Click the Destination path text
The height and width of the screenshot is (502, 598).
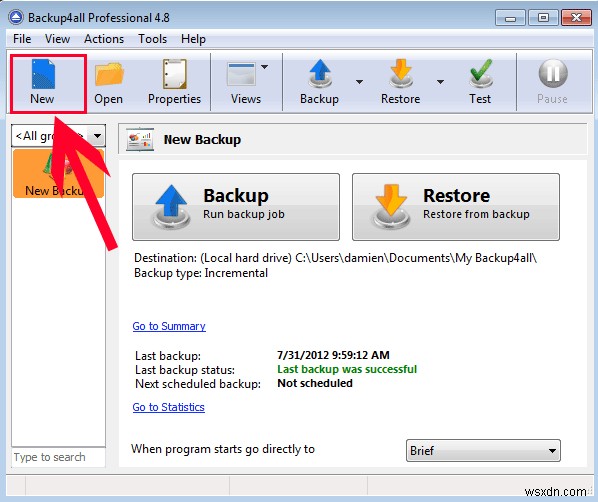335,258
